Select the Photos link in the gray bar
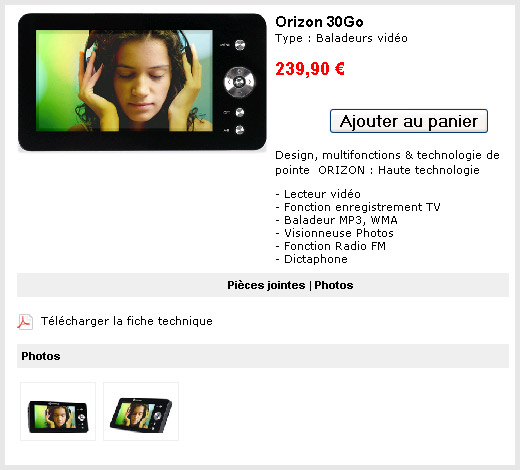Screen dimensions: 520x470 click(334, 285)
